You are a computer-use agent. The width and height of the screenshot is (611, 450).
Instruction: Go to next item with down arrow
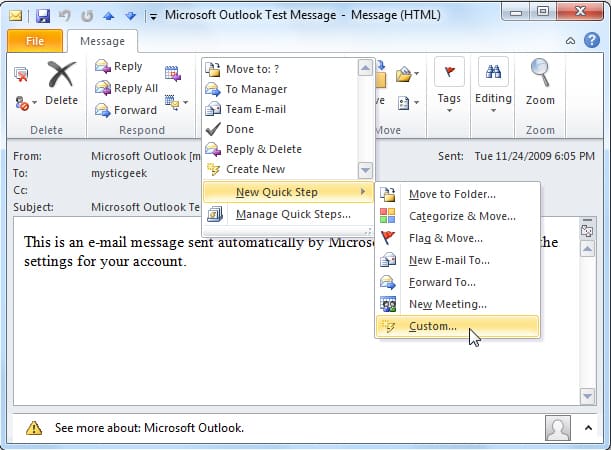coord(131,16)
